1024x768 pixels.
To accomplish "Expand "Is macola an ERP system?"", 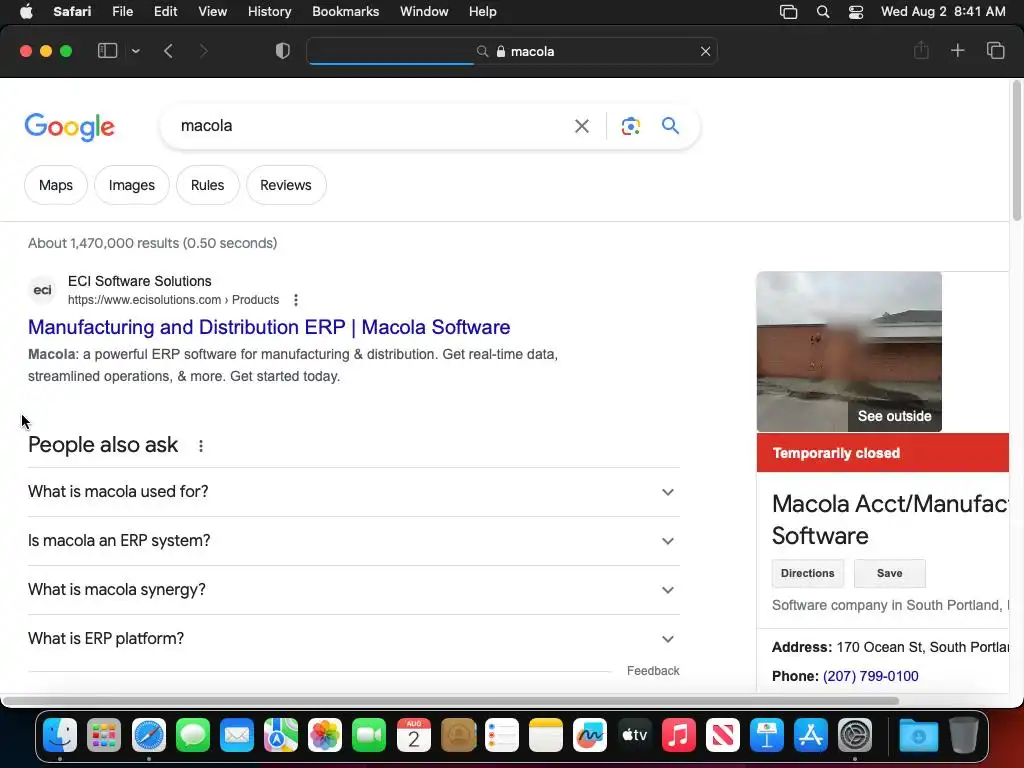I will point(353,541).
